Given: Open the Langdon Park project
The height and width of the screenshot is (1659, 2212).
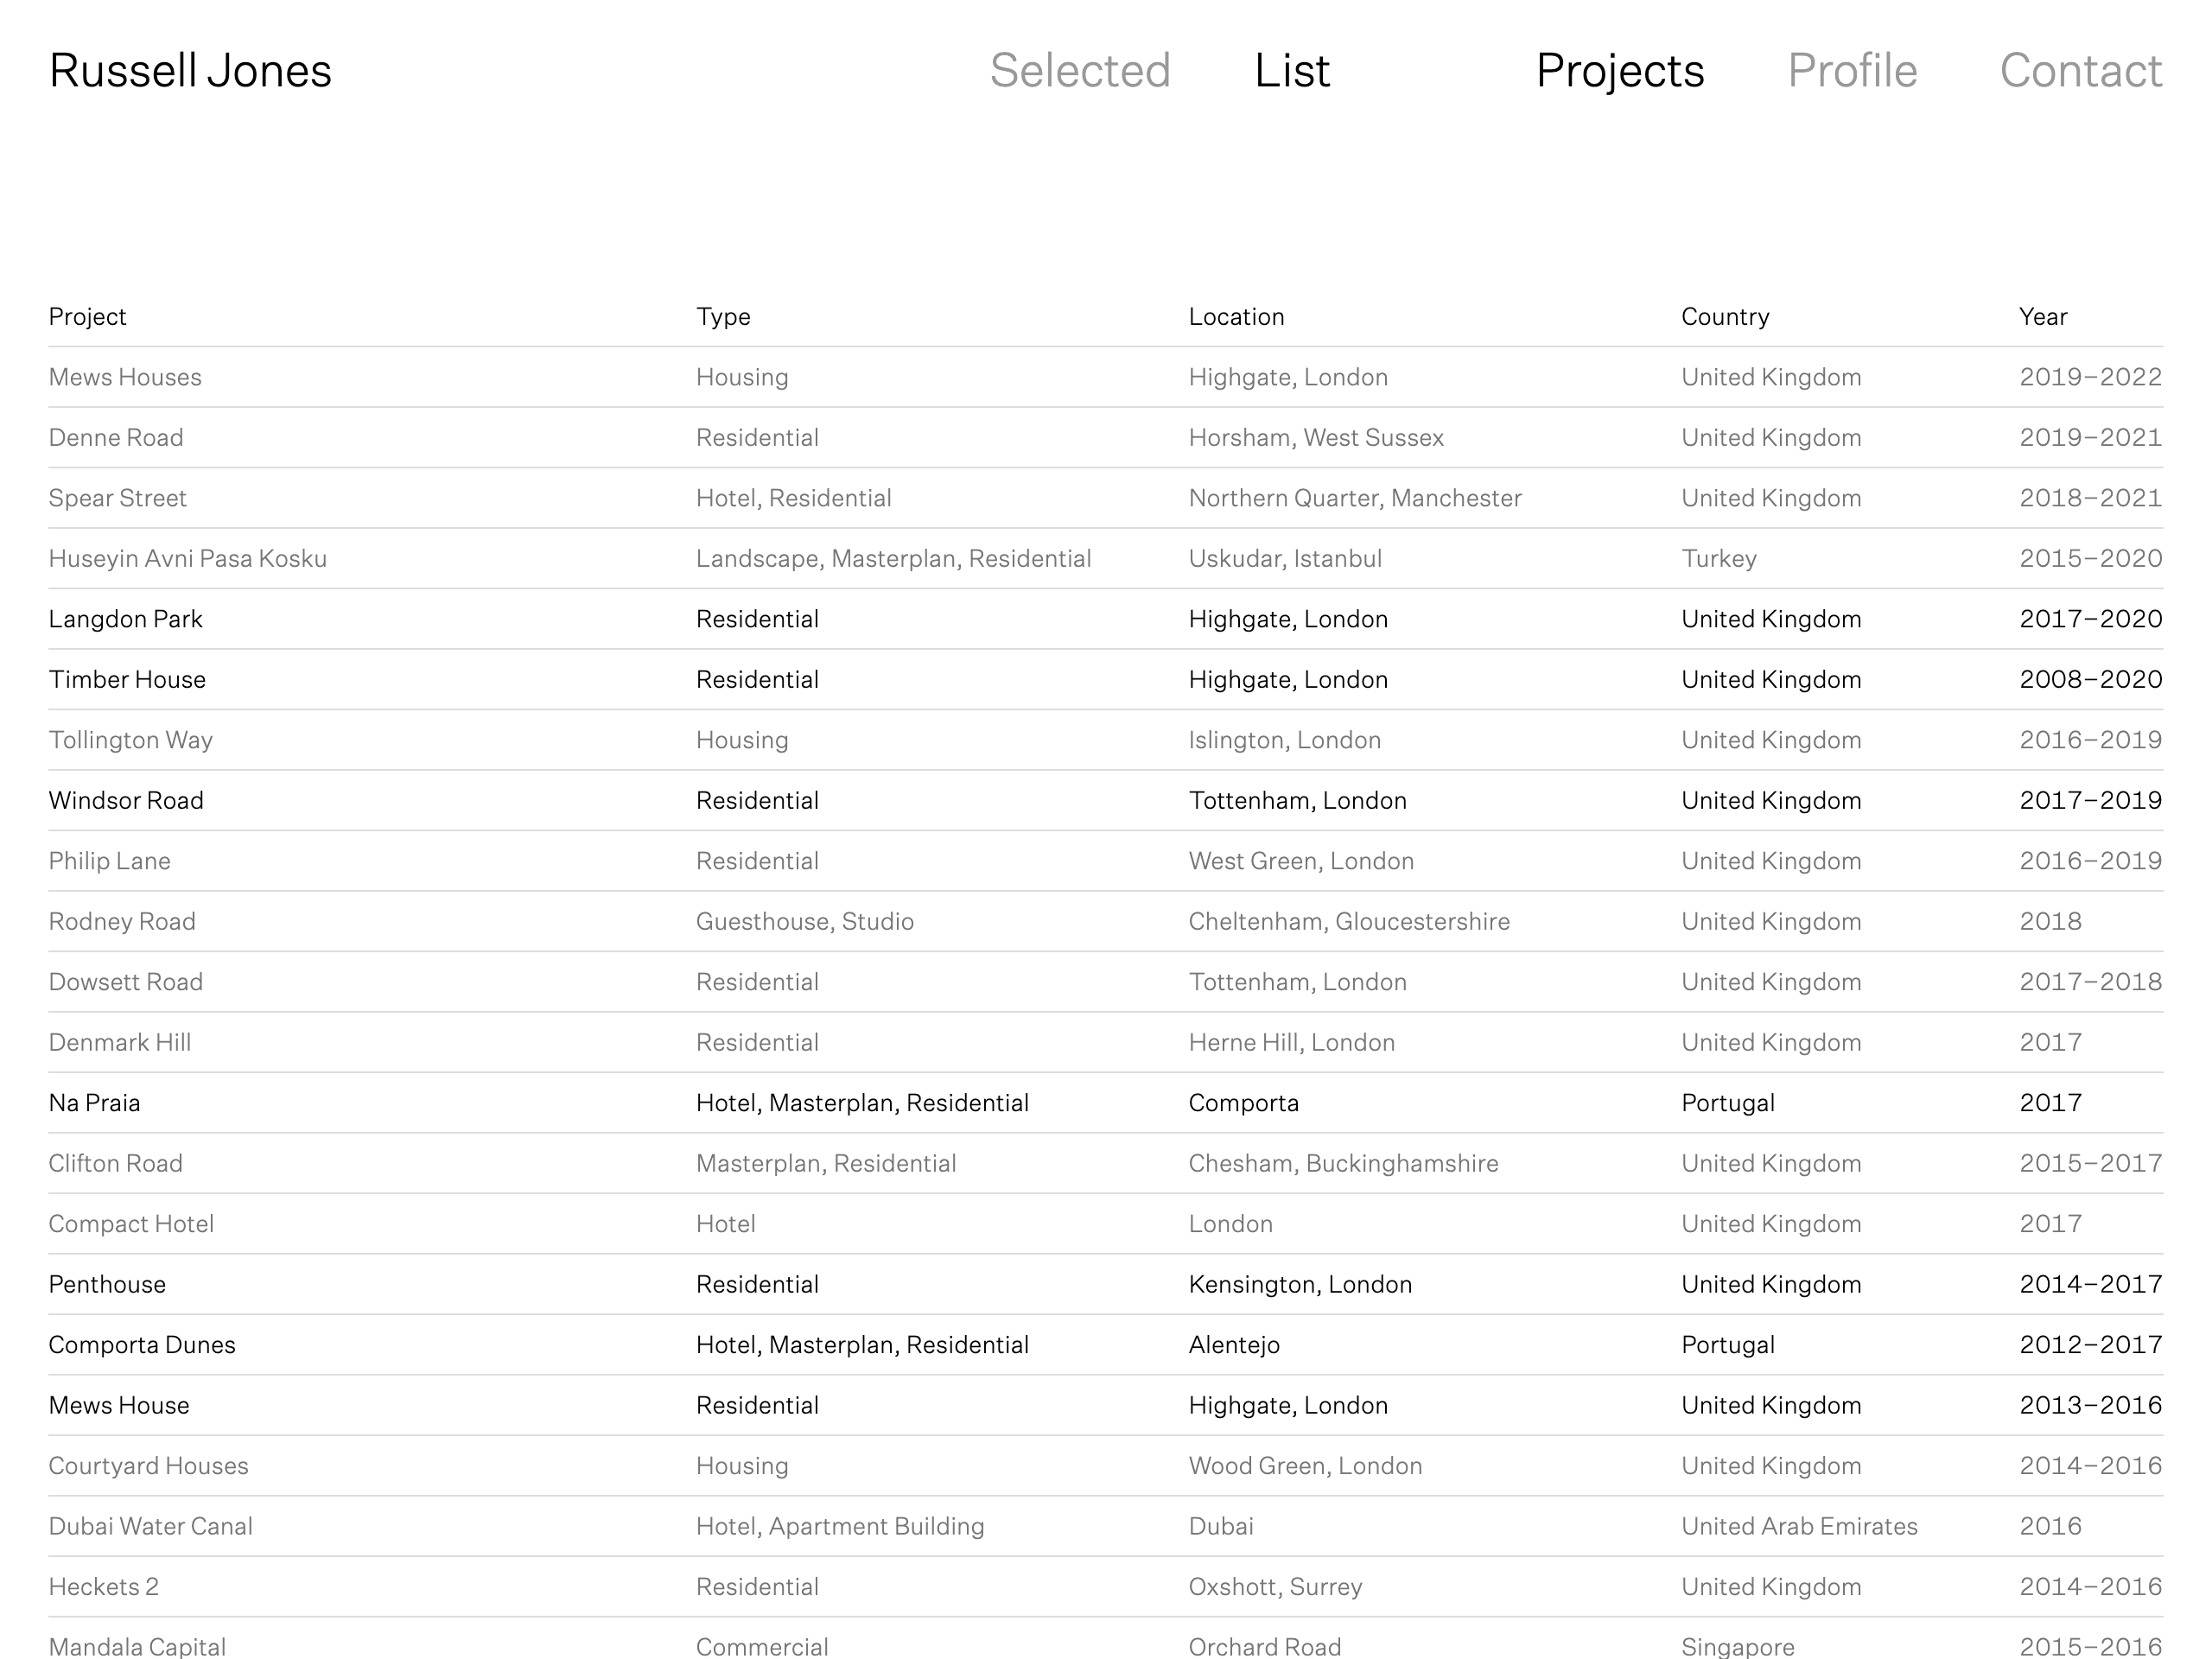Looking at the screenshot, I should (x=1106, y=619).
